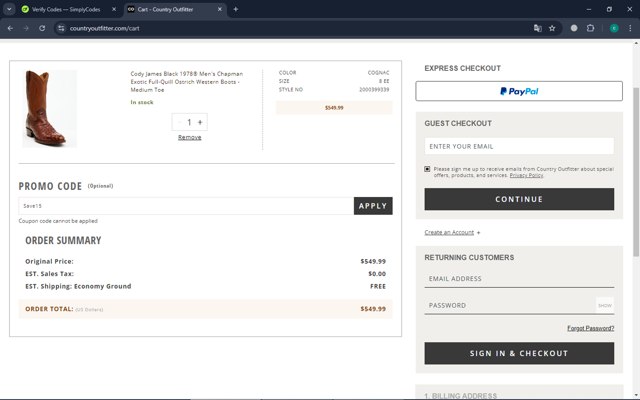Expand Create an Account section
The width and height of the screenshot is (640, 400).
(x=452, y=232)
